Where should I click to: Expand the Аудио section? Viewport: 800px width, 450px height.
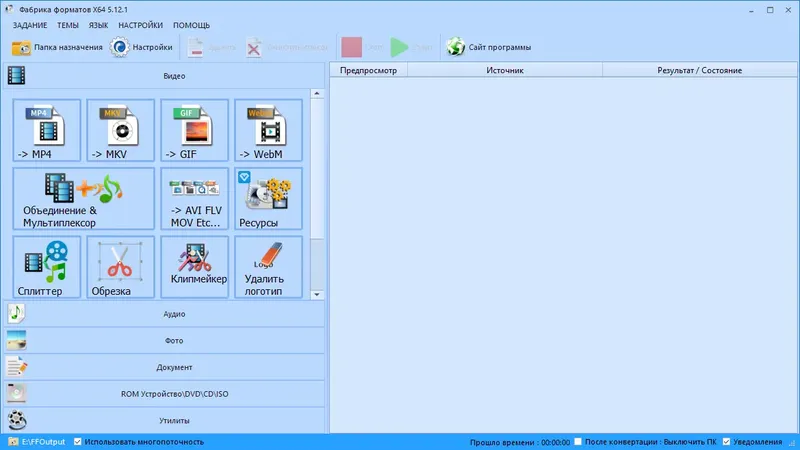coord(164,314)
